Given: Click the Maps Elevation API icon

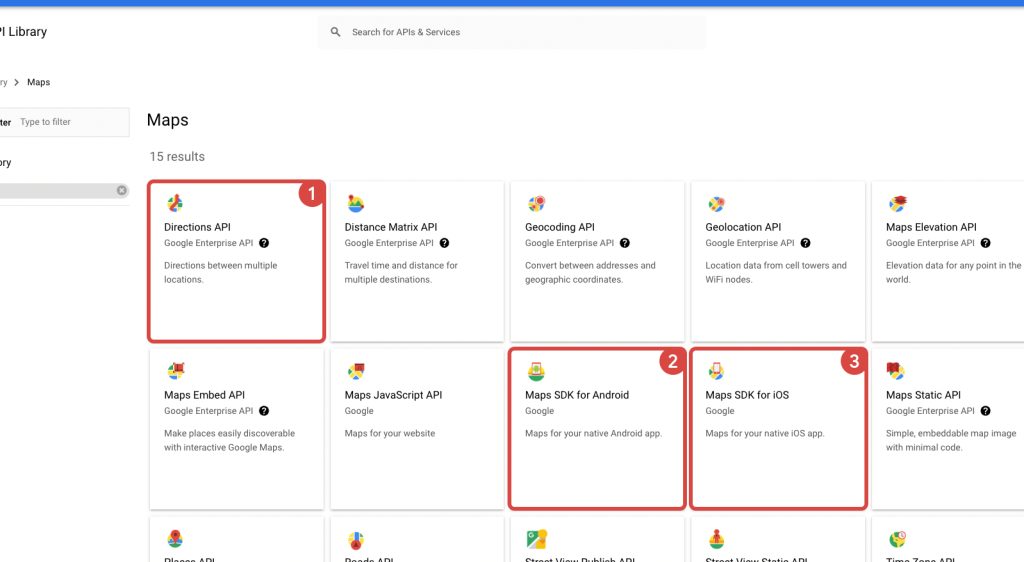Looking at the screenshot, I should coord(897,204).
